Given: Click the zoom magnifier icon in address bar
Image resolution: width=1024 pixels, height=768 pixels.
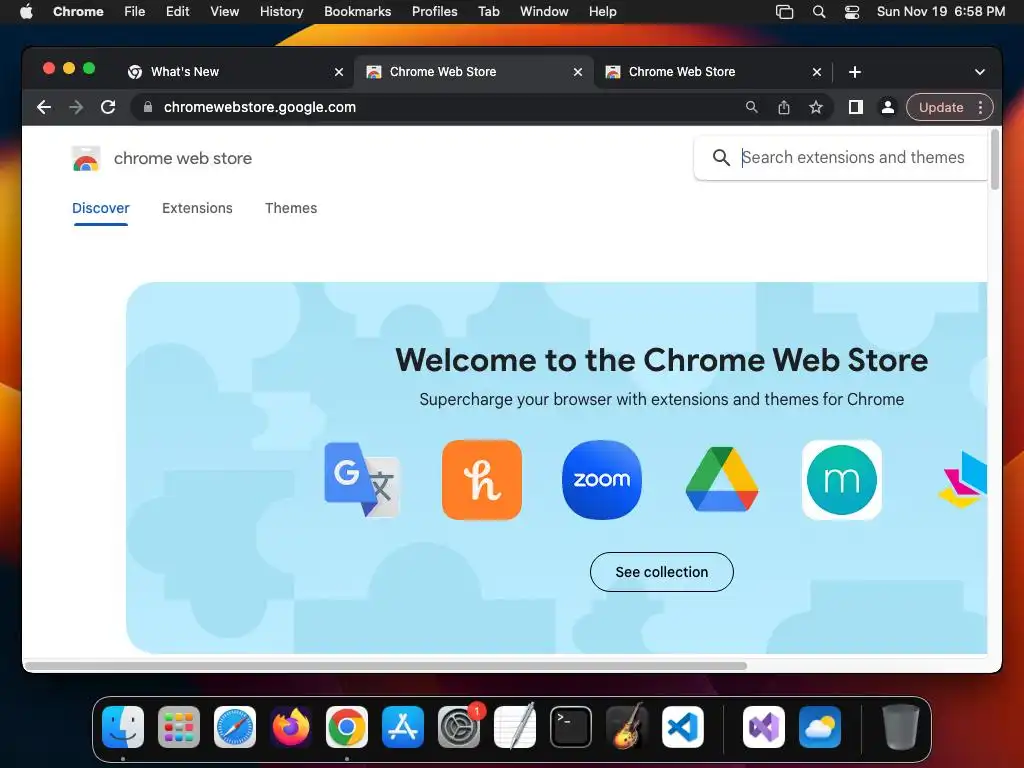Looking at the screenshot, I should click(752, 107).
